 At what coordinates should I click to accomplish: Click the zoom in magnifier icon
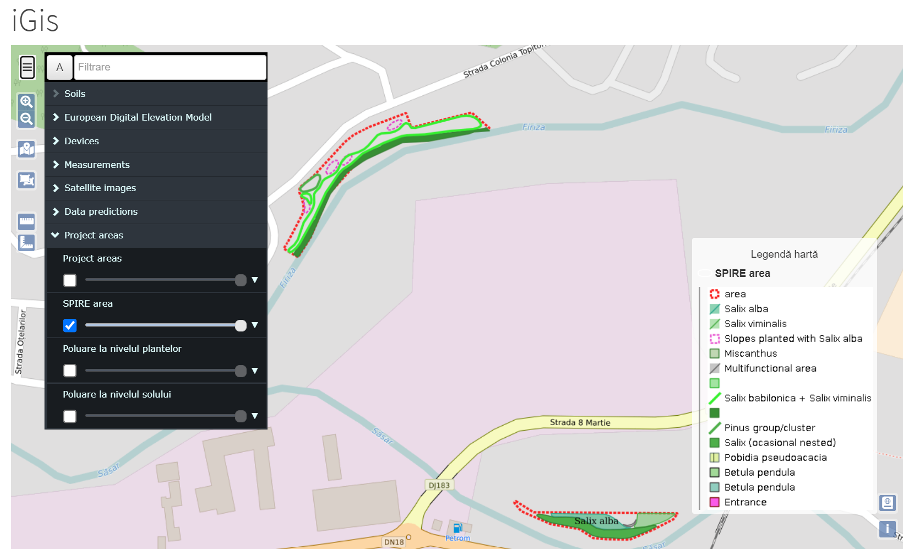pos(27,102)
